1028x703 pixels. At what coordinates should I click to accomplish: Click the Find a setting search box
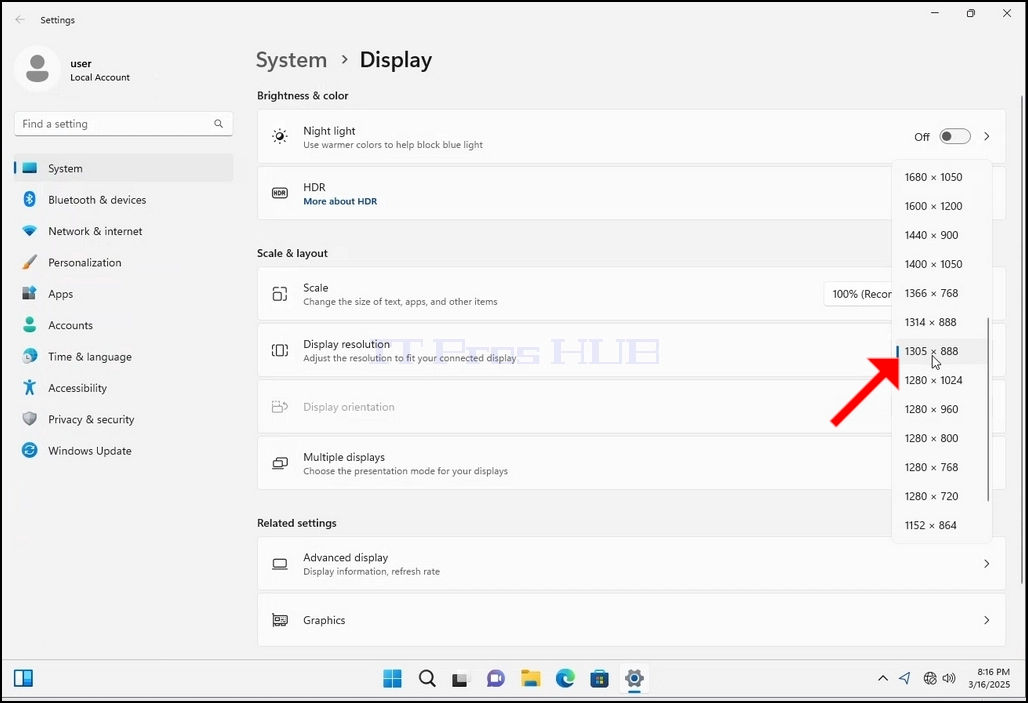pos(123,123)
